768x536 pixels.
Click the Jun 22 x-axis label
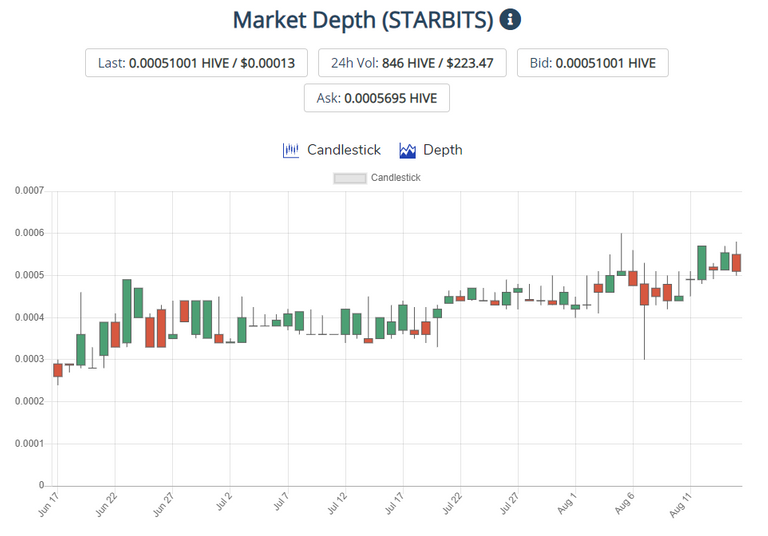tap(106, 505)
